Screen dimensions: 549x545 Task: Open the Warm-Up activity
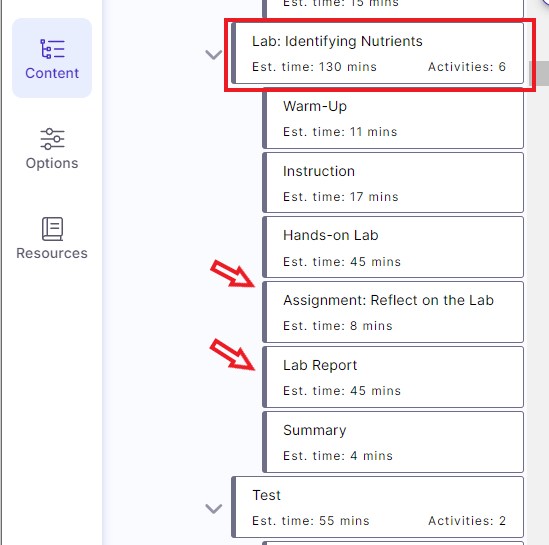(x=393, y=118)
